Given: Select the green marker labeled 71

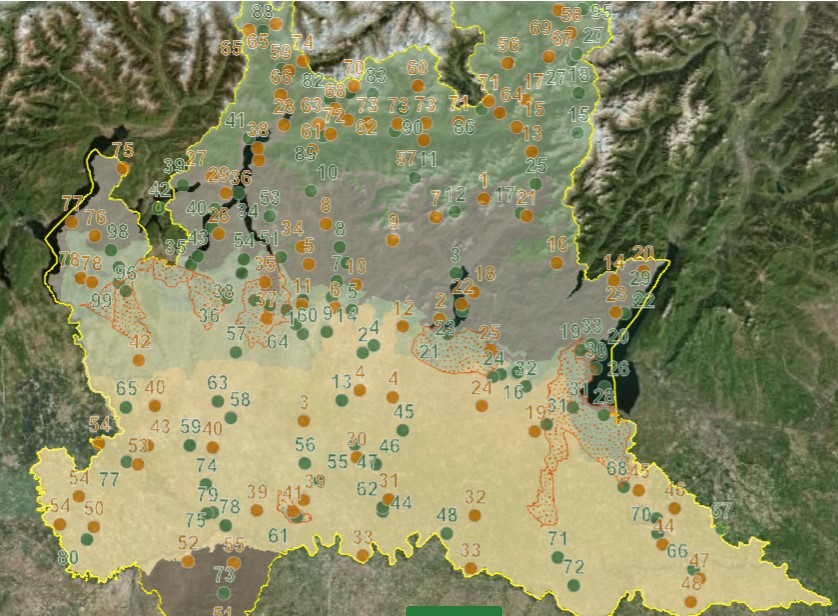Looking at the screenshot, I should 557,557.
